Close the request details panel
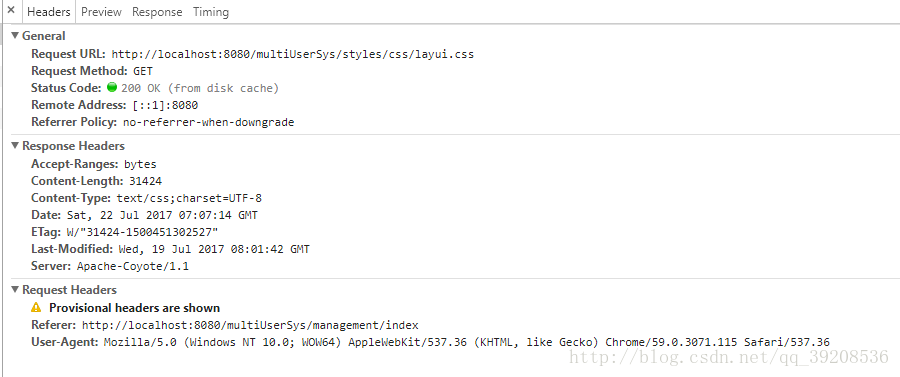The height and width of the screenshot is (377, 900). point(10,11)
